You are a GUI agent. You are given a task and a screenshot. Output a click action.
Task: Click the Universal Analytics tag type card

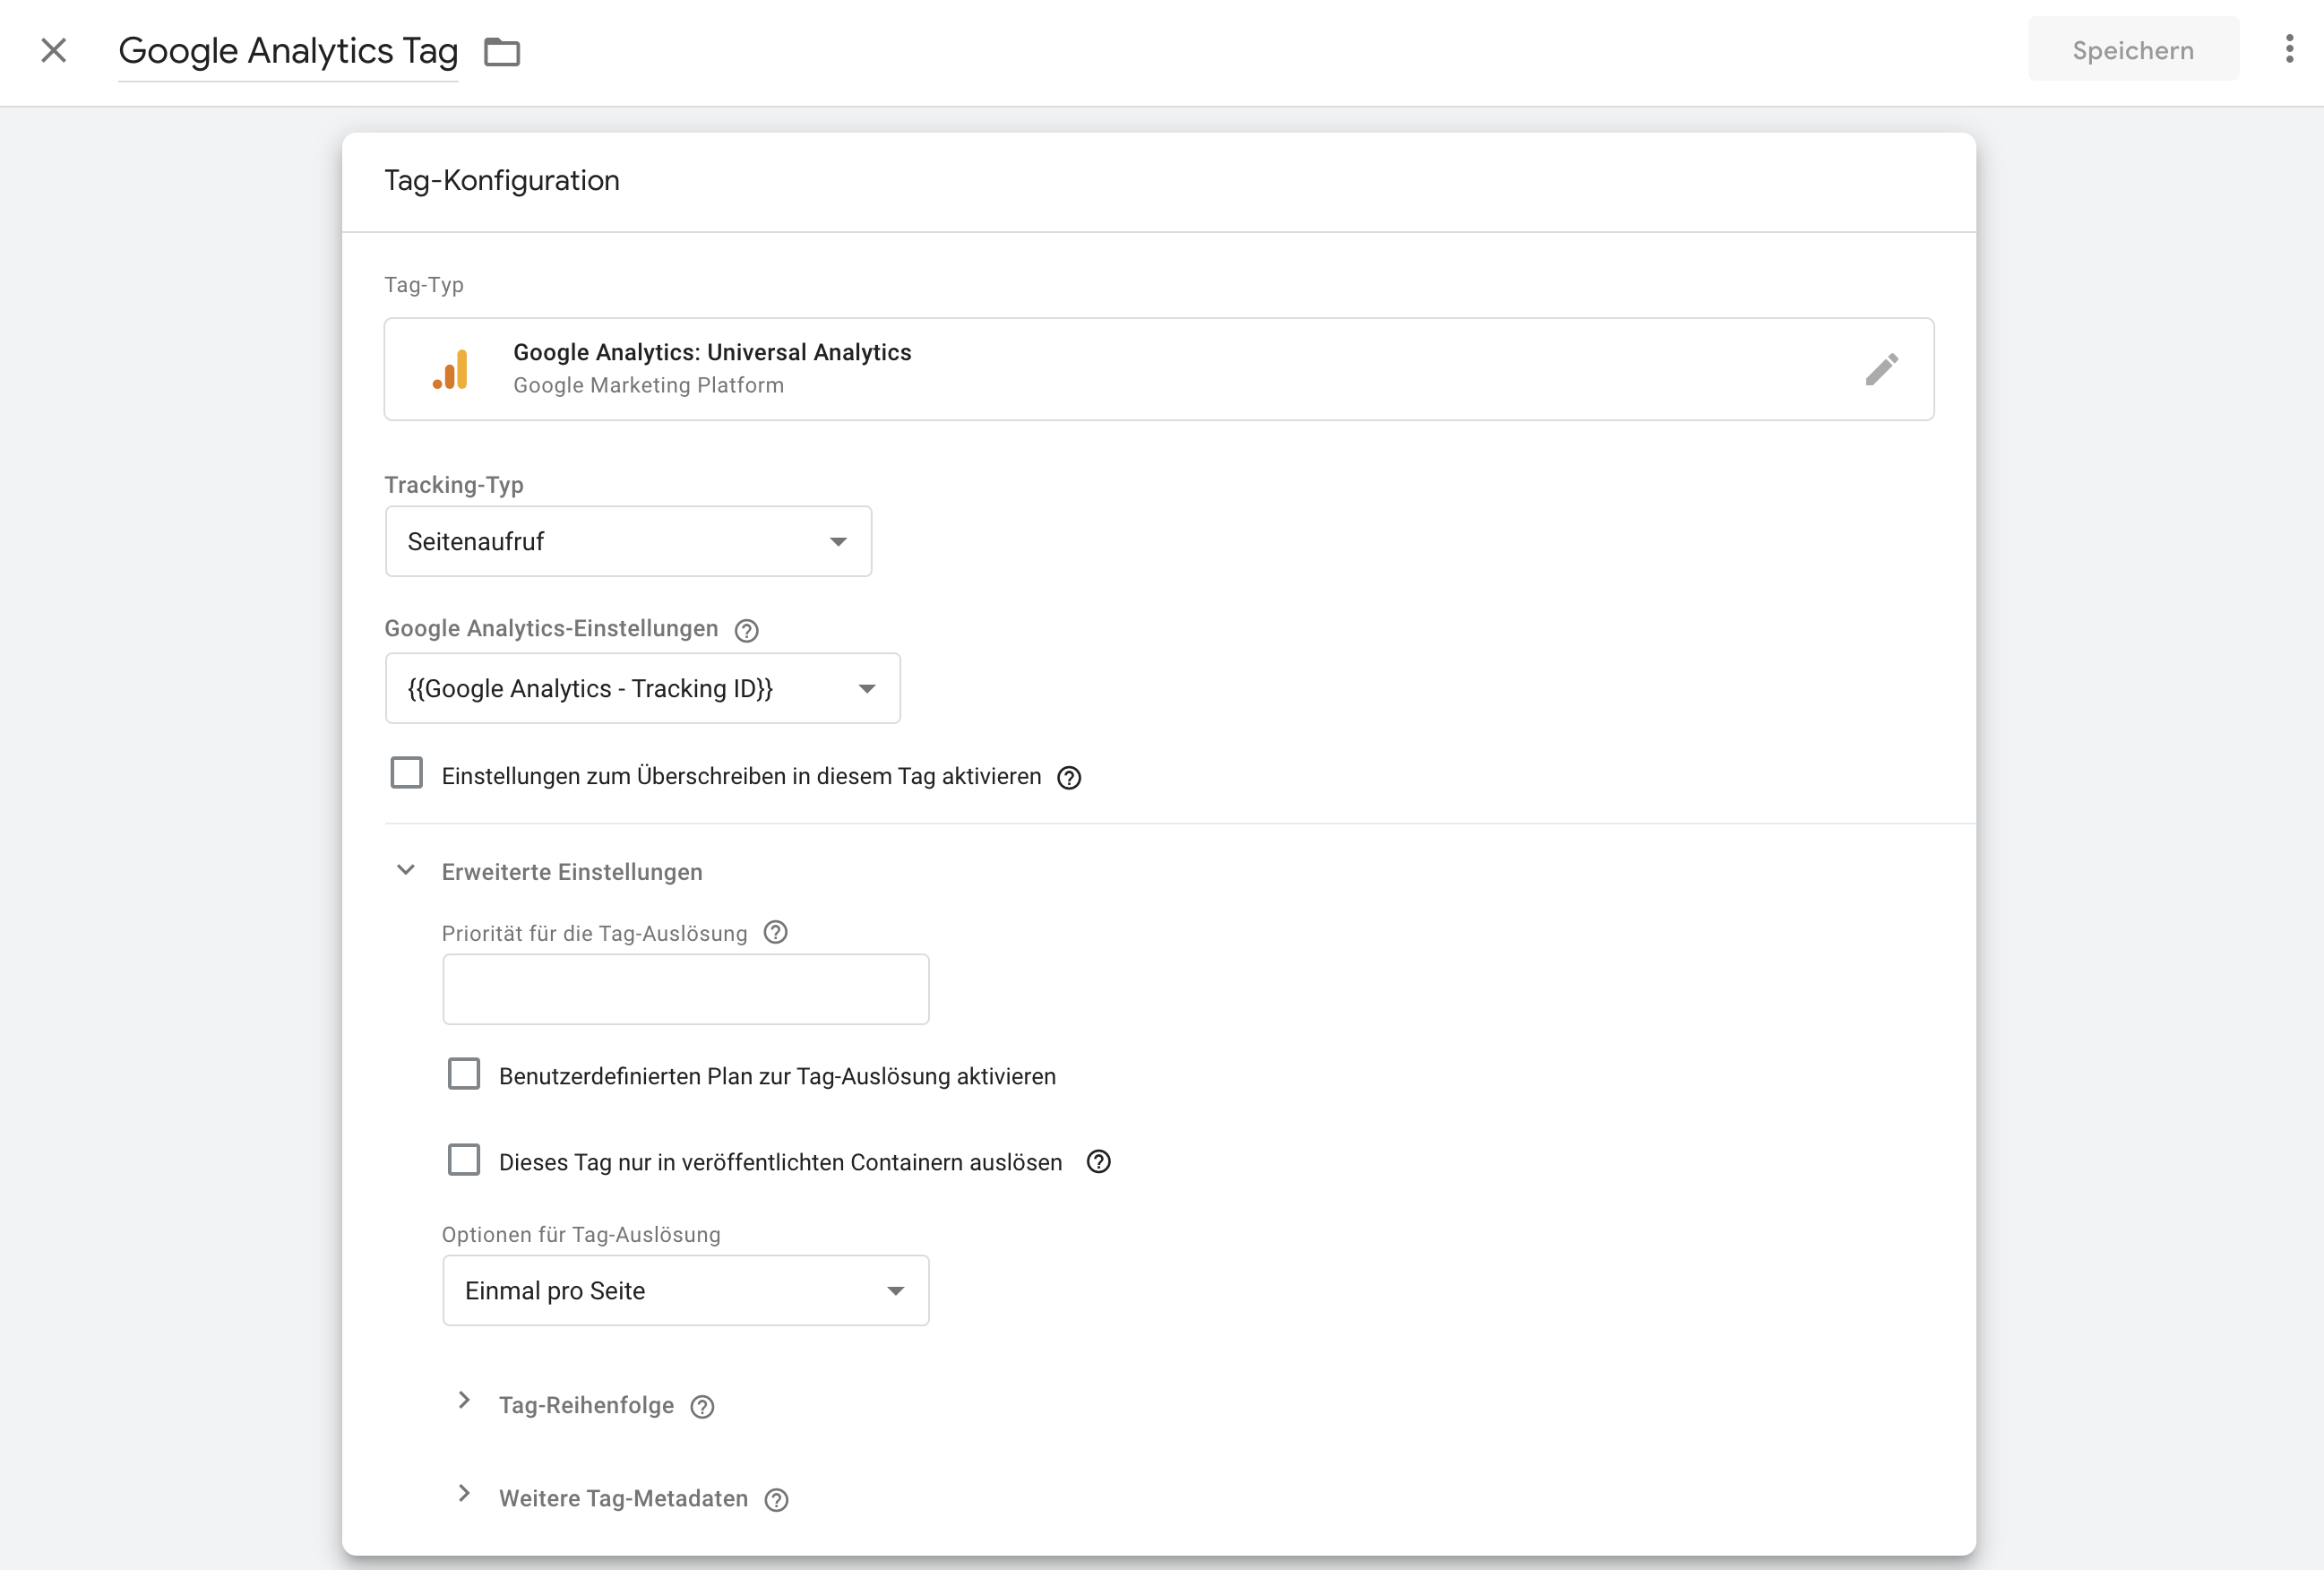tap(1159, 369)
